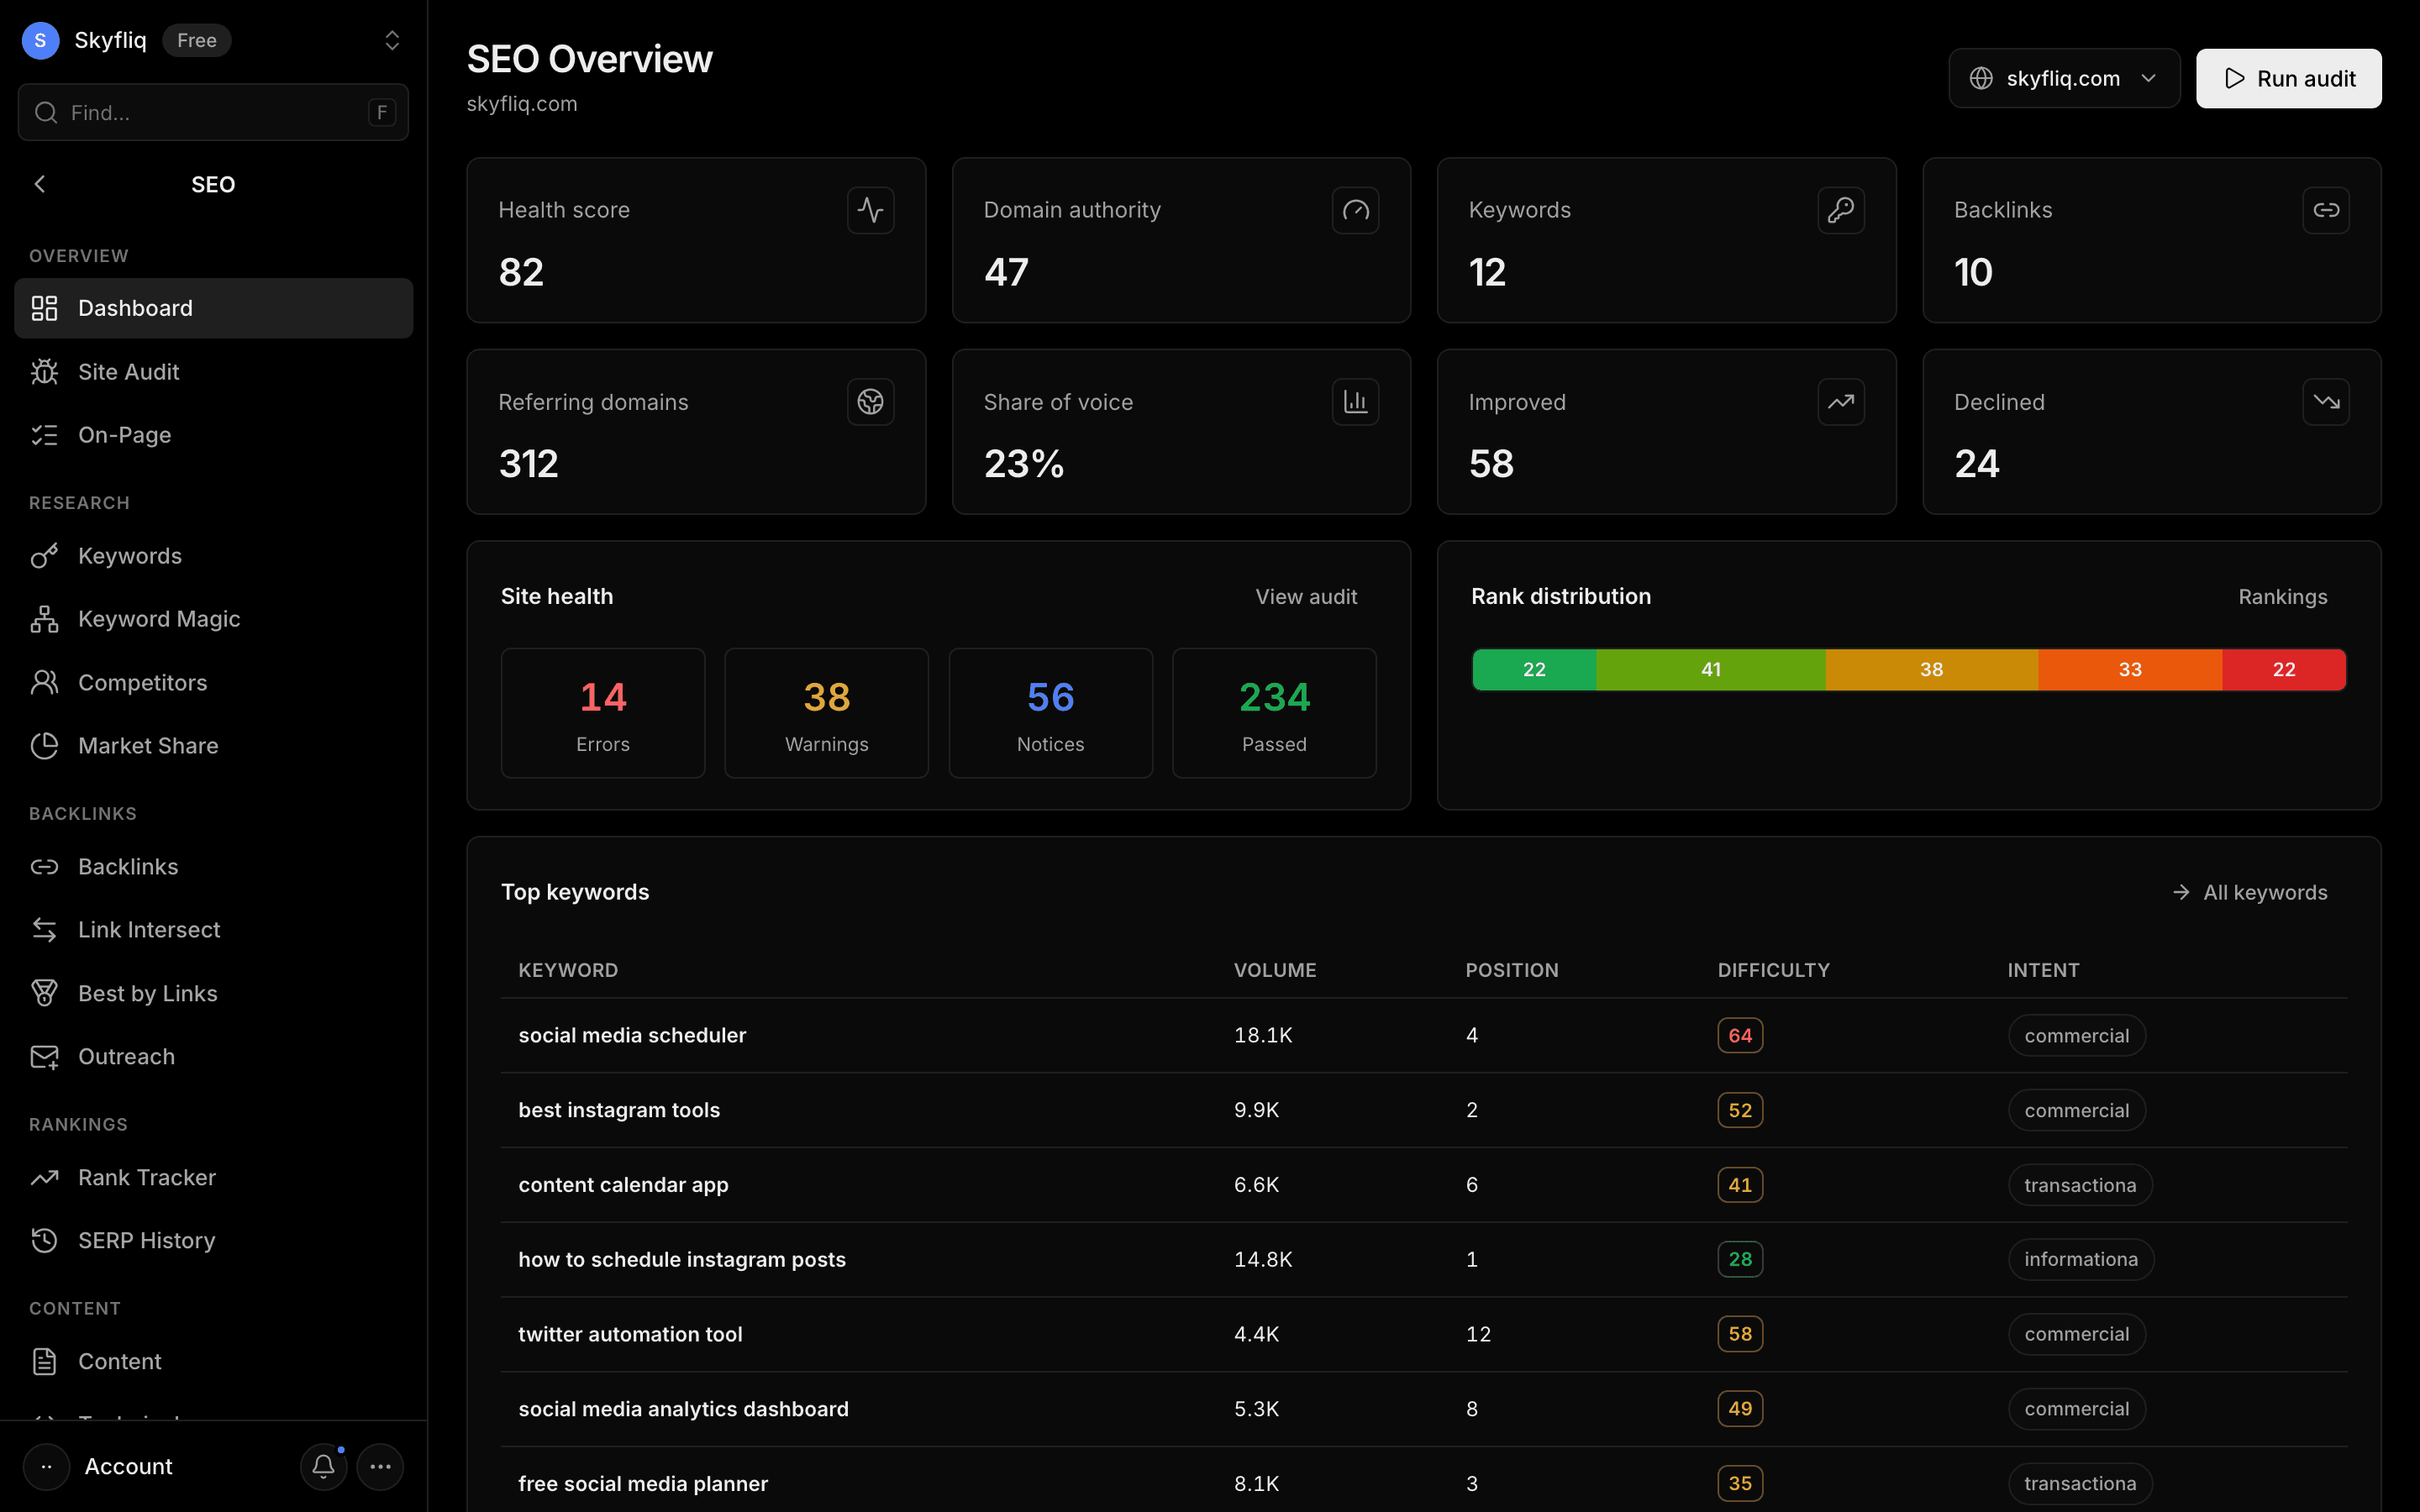The image size is (2420, 1512).
Task: Click the Domain authority gauge icon
Action: point(1356,210)
